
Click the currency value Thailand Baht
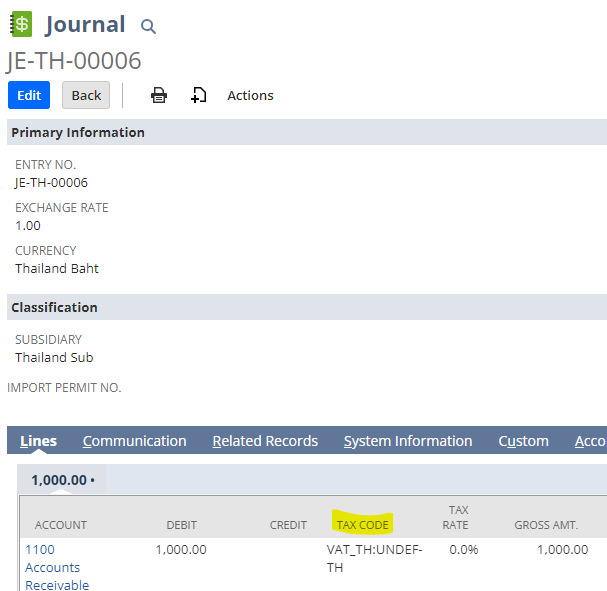57,268
